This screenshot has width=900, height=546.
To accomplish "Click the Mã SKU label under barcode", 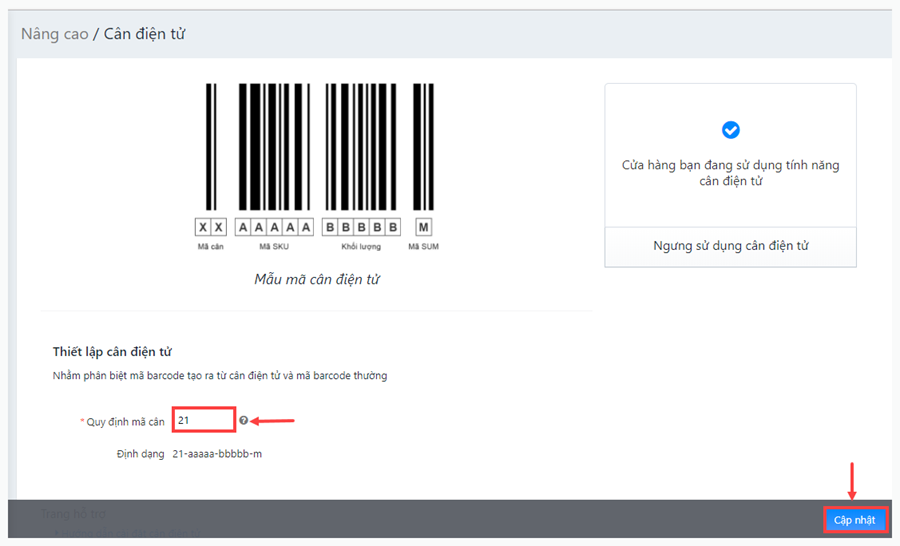I will [274, 247].
